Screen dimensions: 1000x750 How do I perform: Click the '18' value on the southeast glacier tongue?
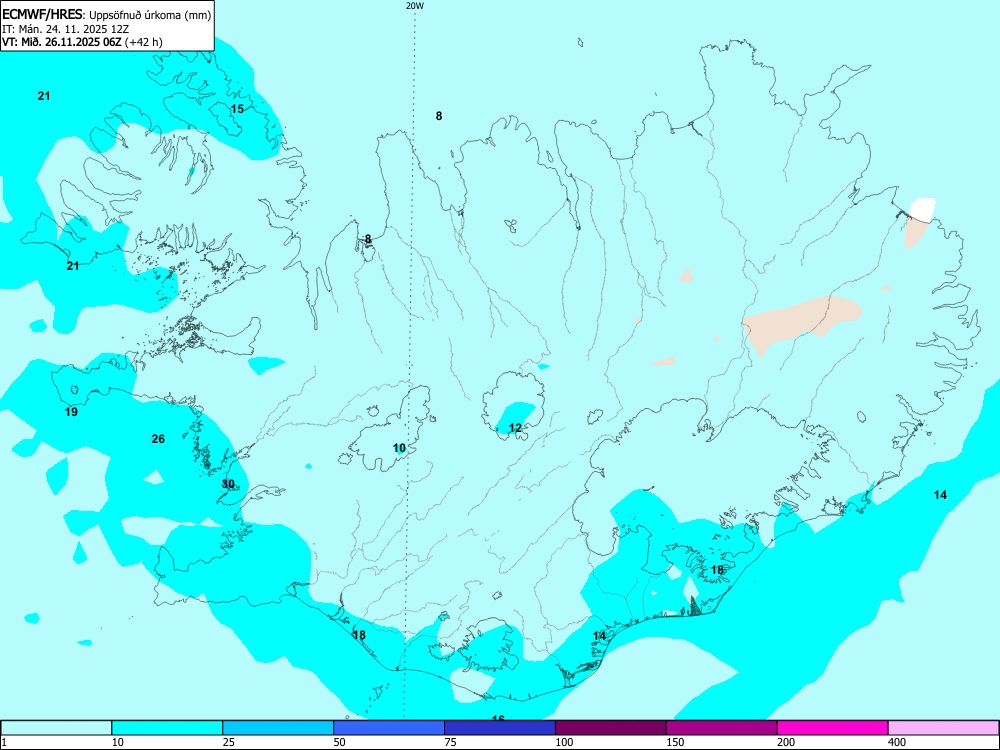pos(717,570)
